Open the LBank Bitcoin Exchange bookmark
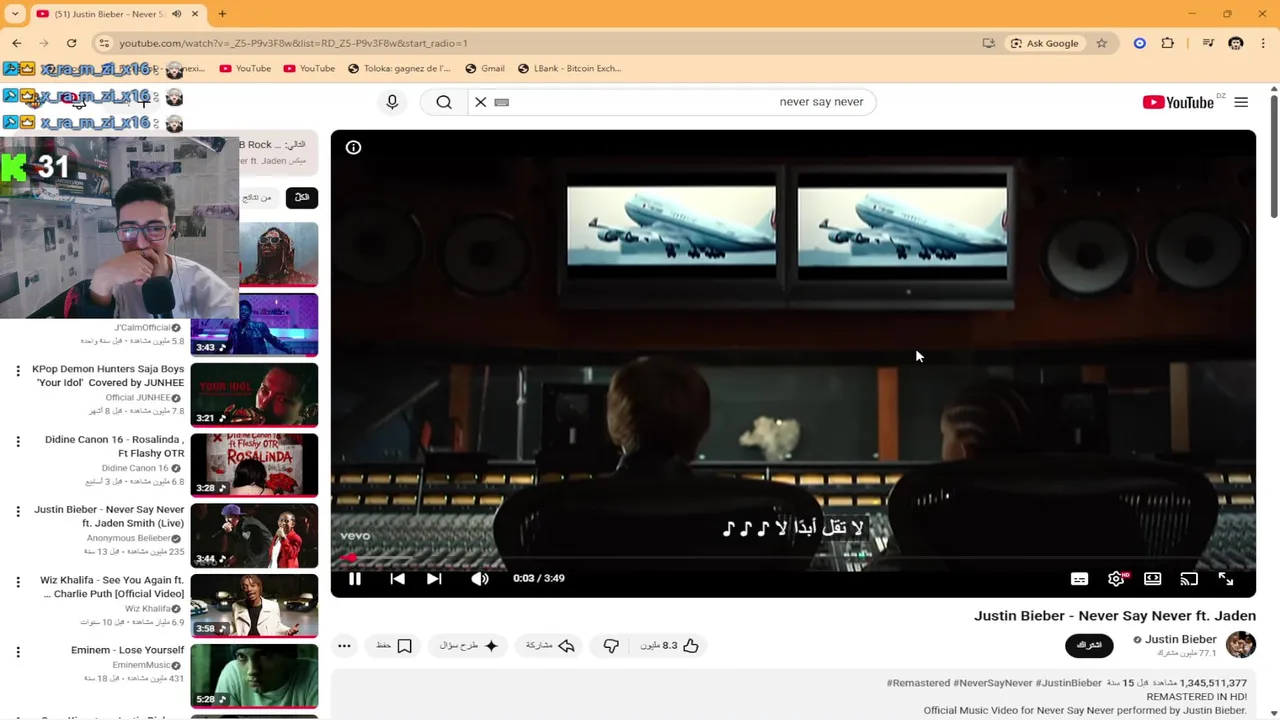 tap(569, 69)
